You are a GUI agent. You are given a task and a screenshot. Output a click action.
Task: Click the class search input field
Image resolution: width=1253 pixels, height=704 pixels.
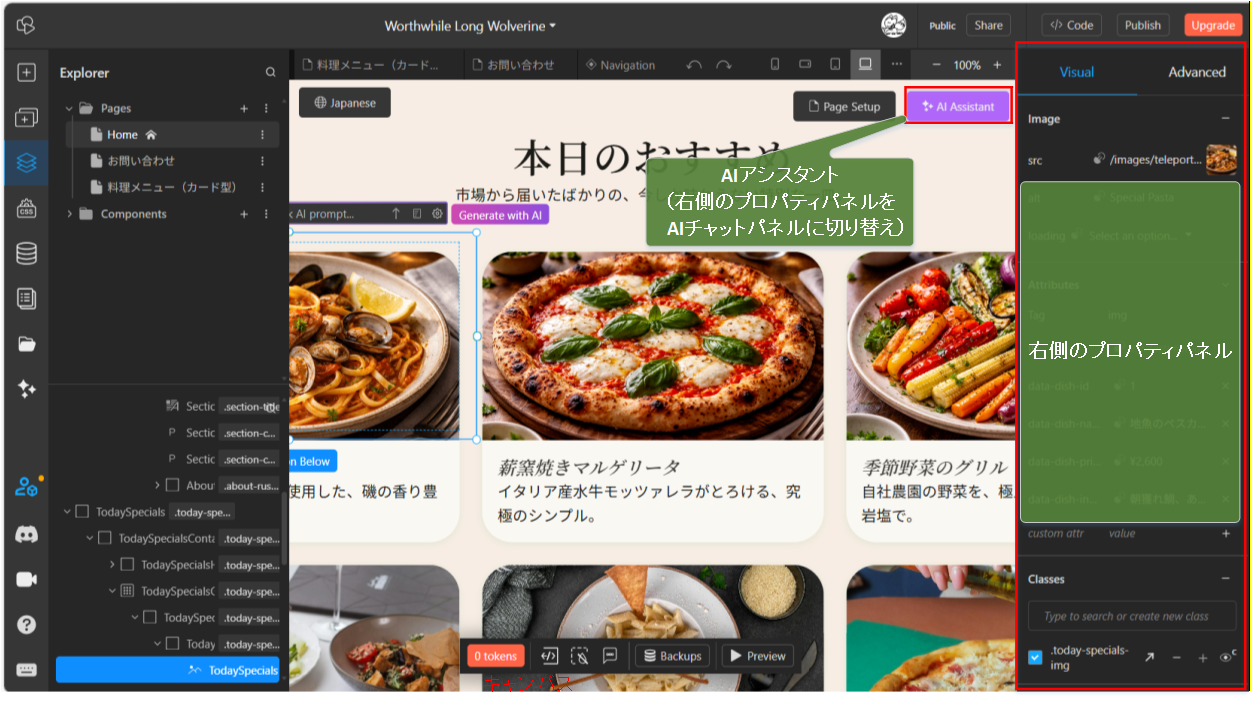pyautogui.click(x=1131, y=617)
